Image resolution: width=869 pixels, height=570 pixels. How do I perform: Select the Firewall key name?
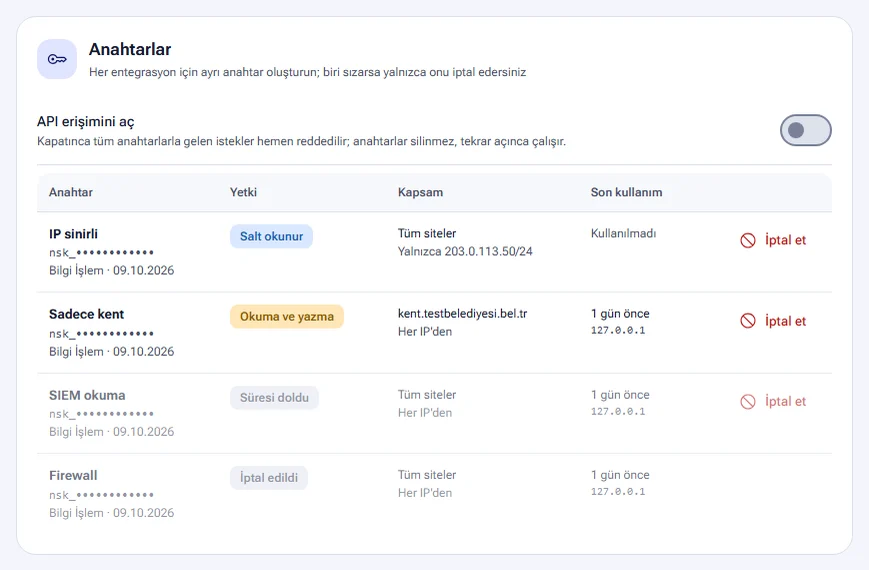point(73,476)
